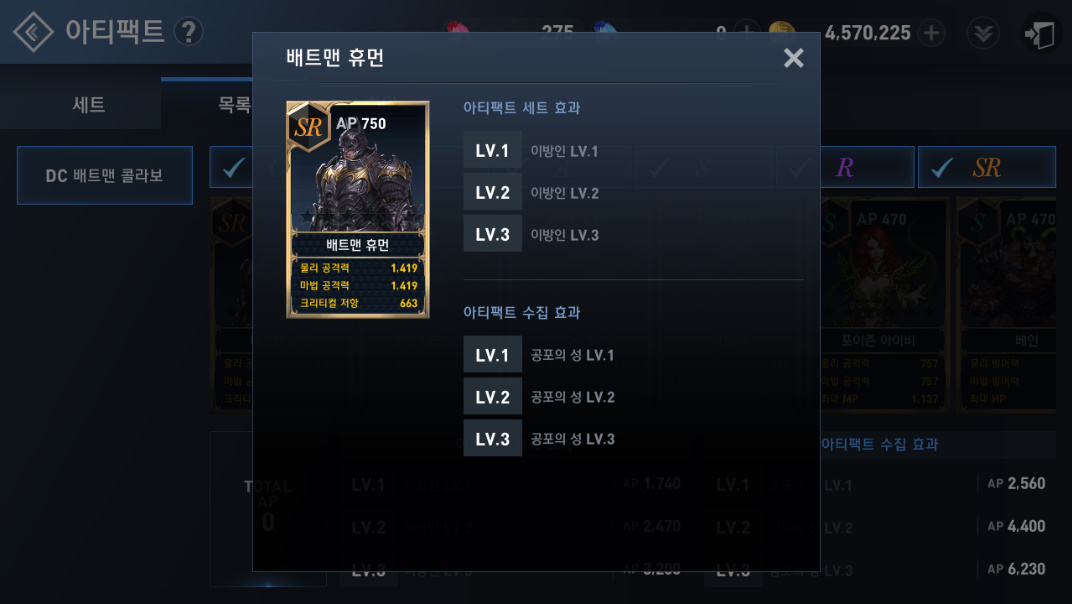Click the gold coin currency icon
1072x604 pixels.
pyautogui.click(x=781, y=31)
